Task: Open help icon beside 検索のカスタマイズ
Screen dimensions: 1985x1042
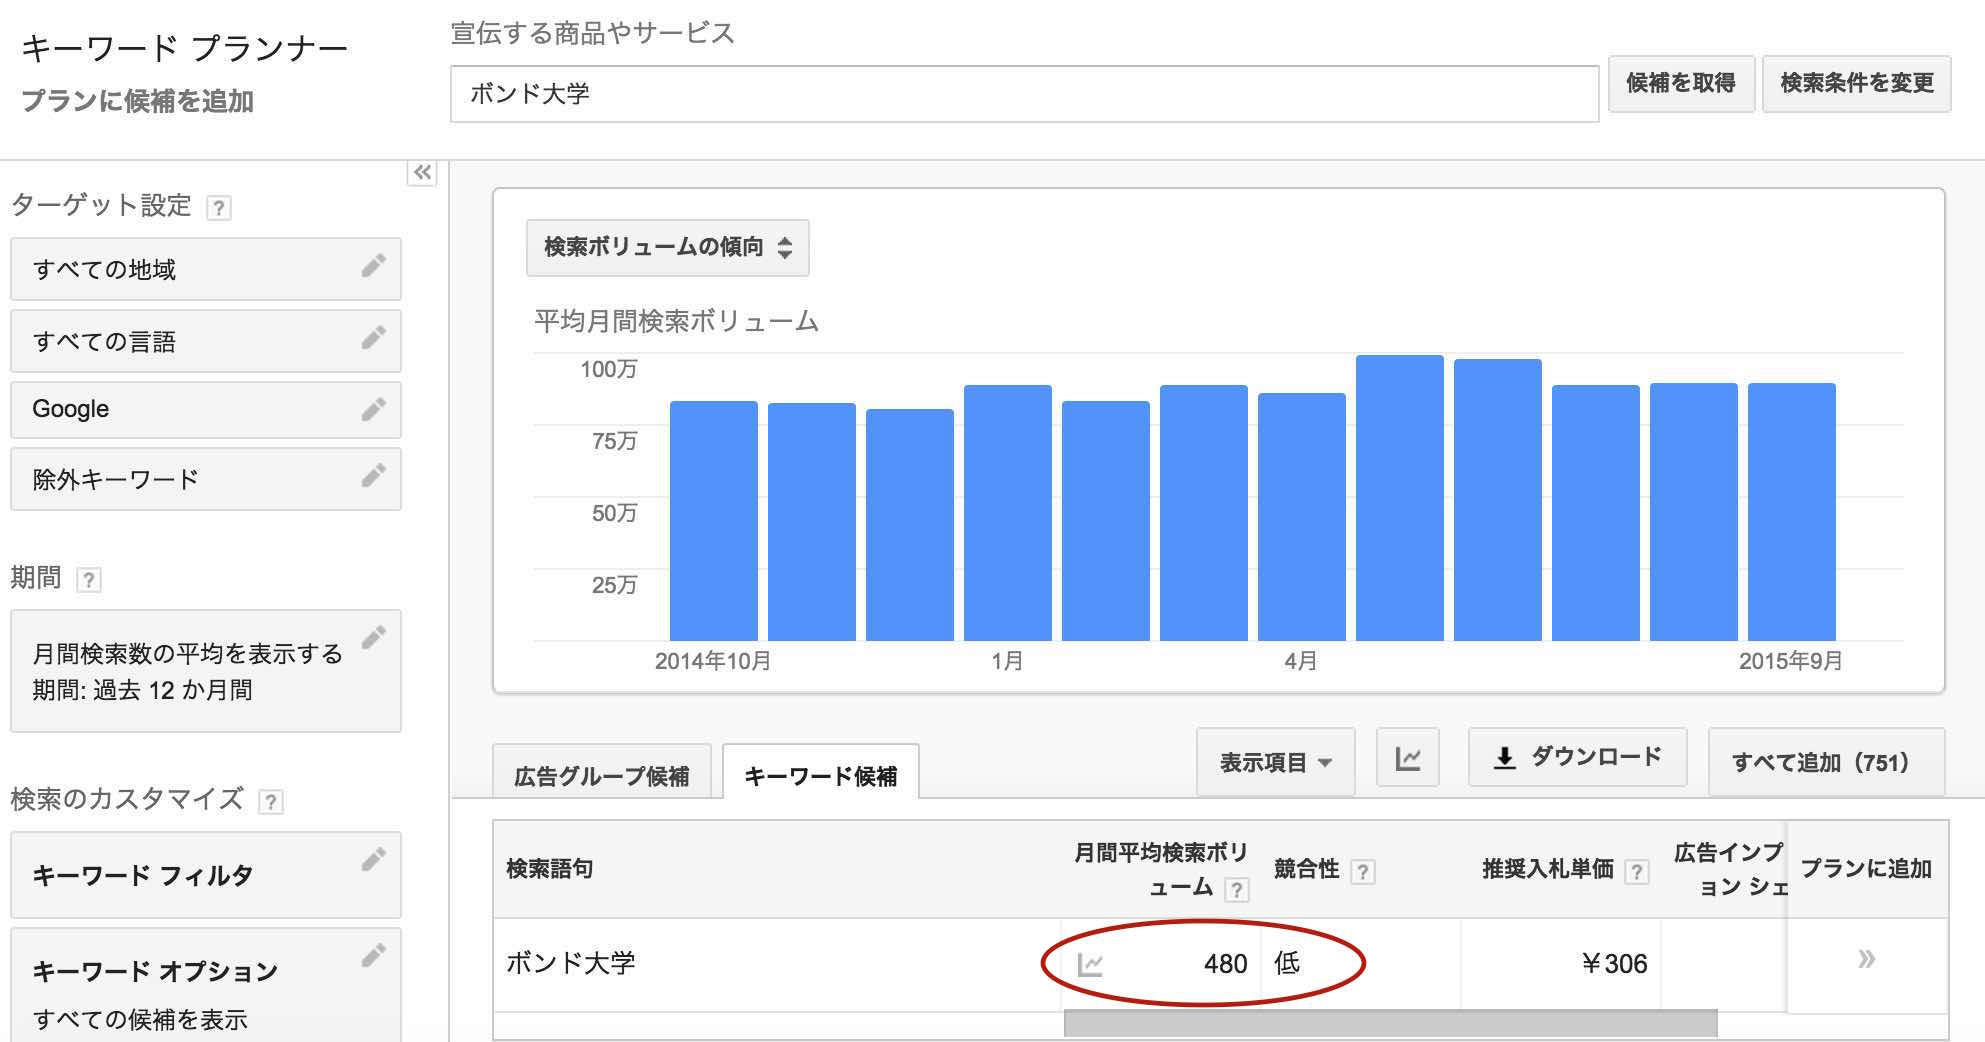Action: tap(270, 802)
